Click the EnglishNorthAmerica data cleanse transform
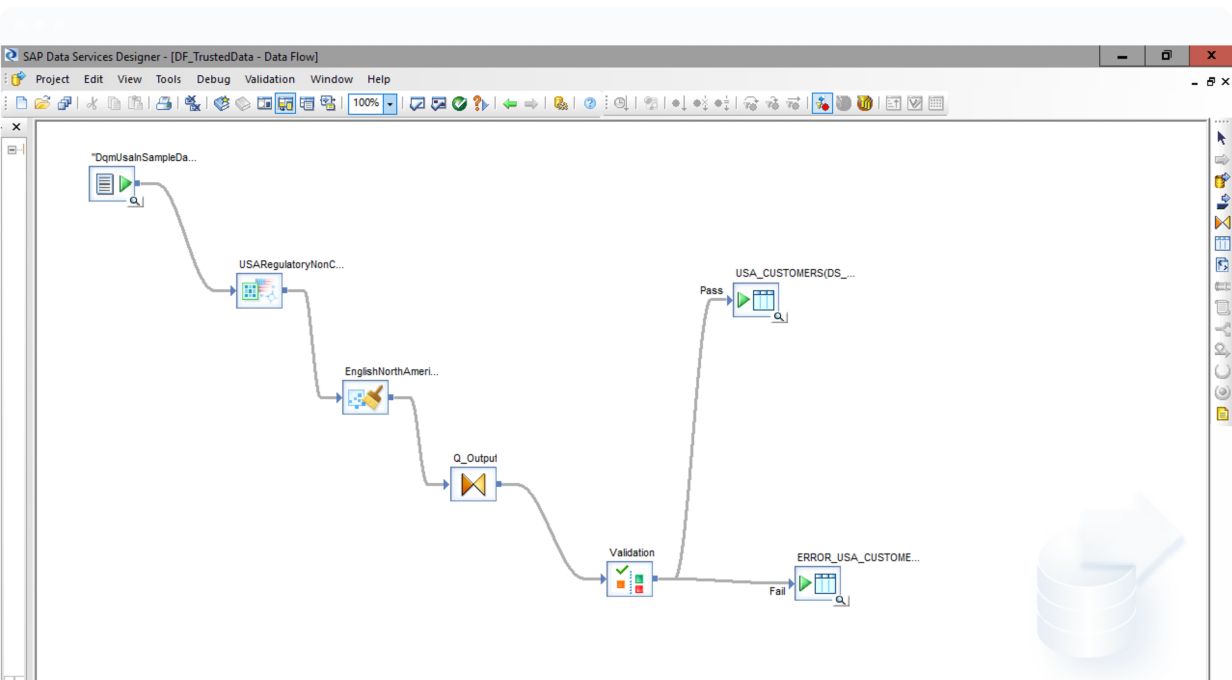The height and width of the screenshot is (680, 1232). click(x=365, y=398)
